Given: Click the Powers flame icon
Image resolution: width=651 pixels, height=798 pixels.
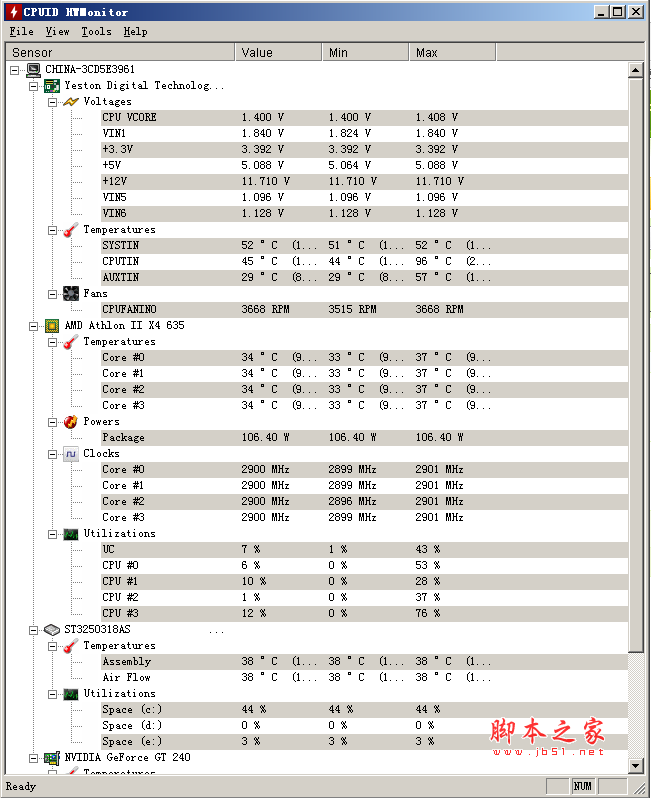Looking at the screenshot, I should [71, 422].
